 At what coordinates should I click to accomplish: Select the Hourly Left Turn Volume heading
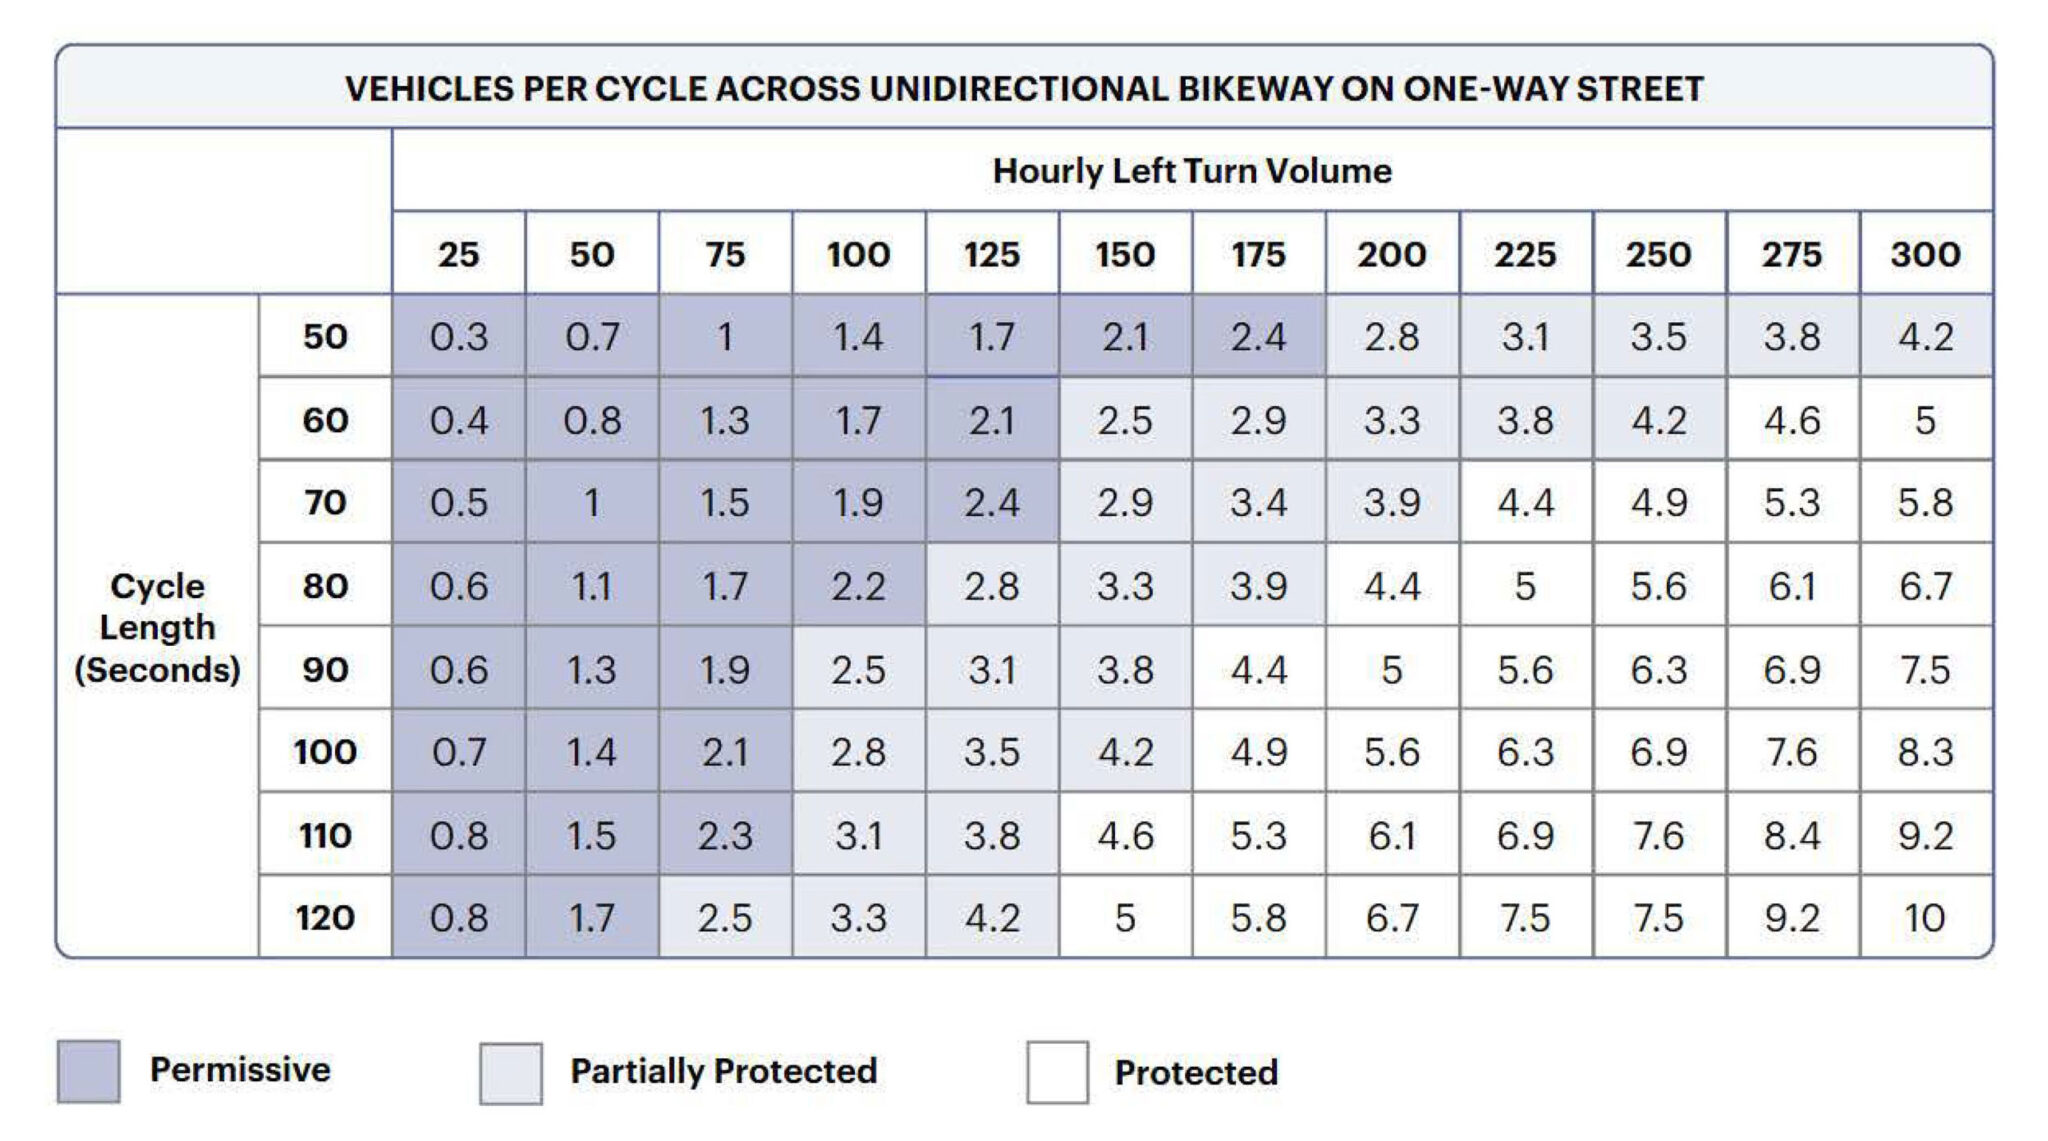coord(1192,171)
